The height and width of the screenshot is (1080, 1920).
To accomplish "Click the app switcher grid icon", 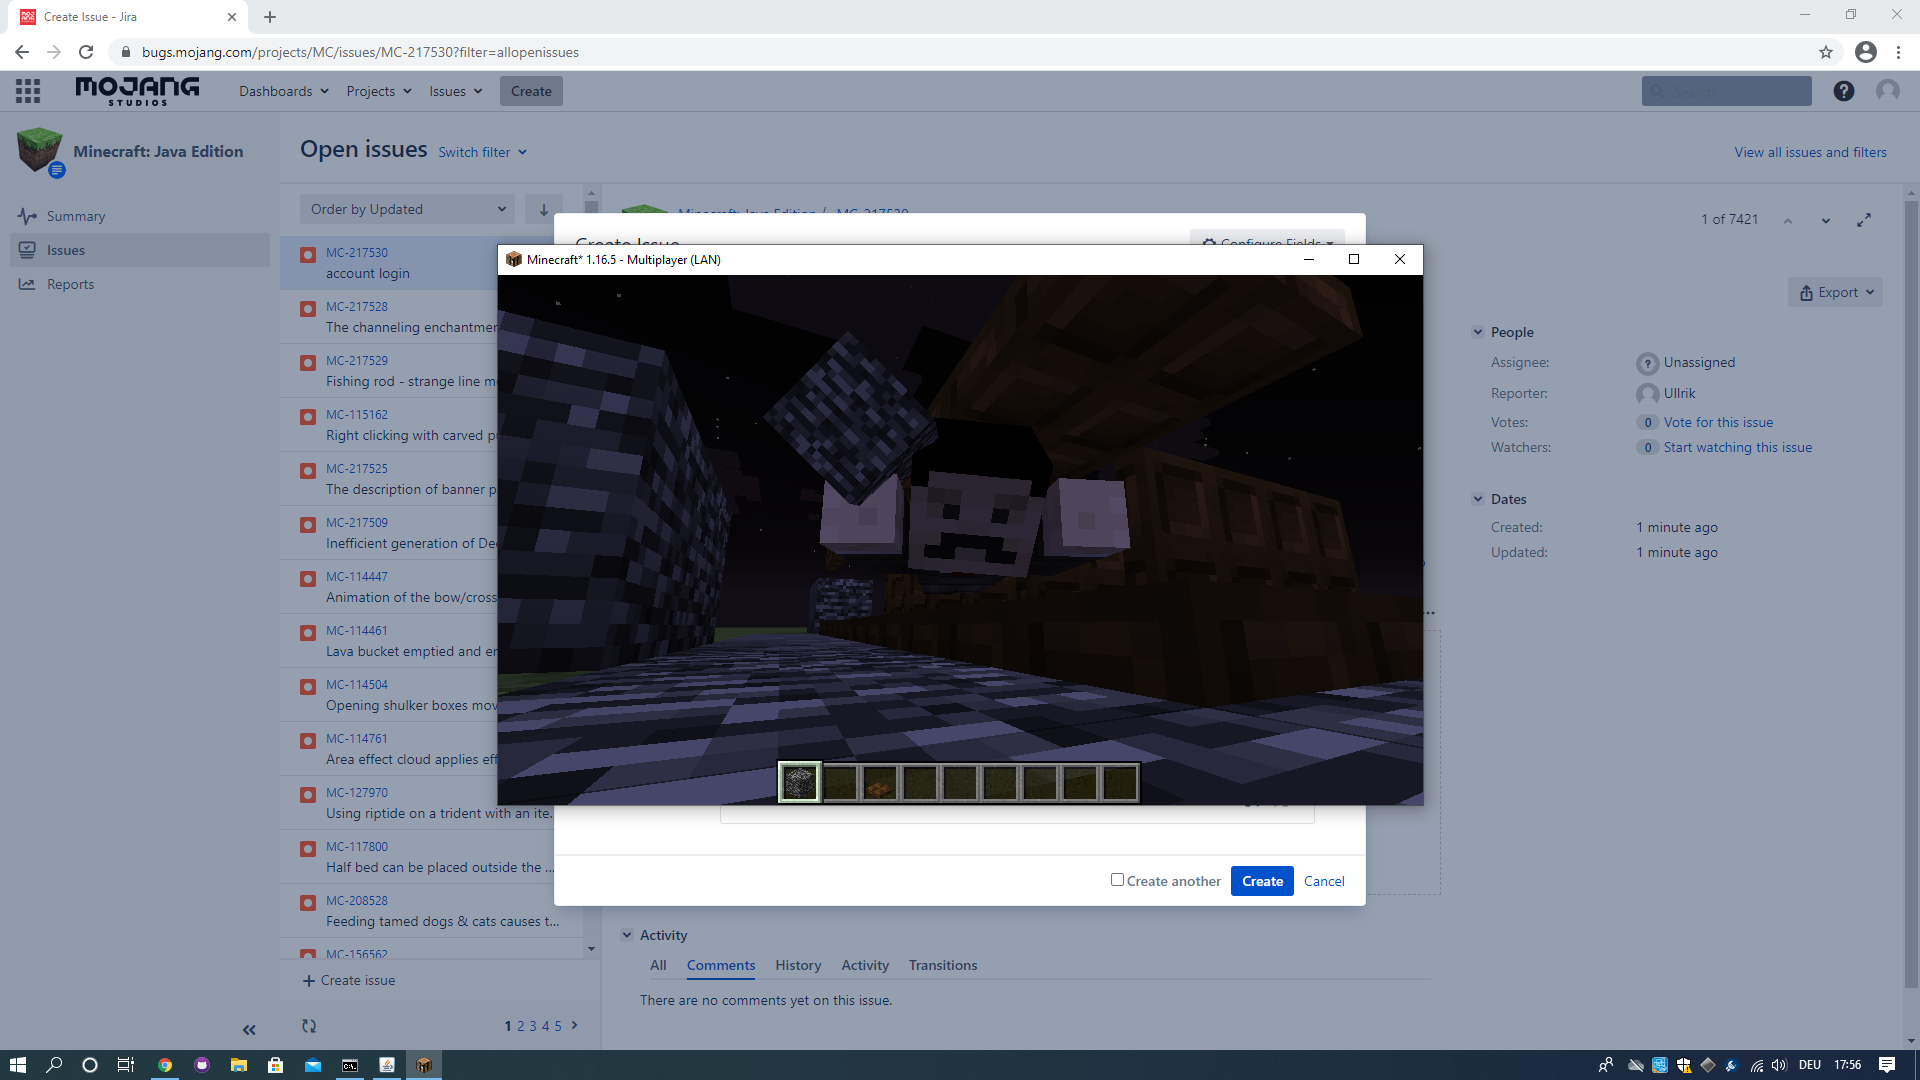I will (x=28, y=91).
